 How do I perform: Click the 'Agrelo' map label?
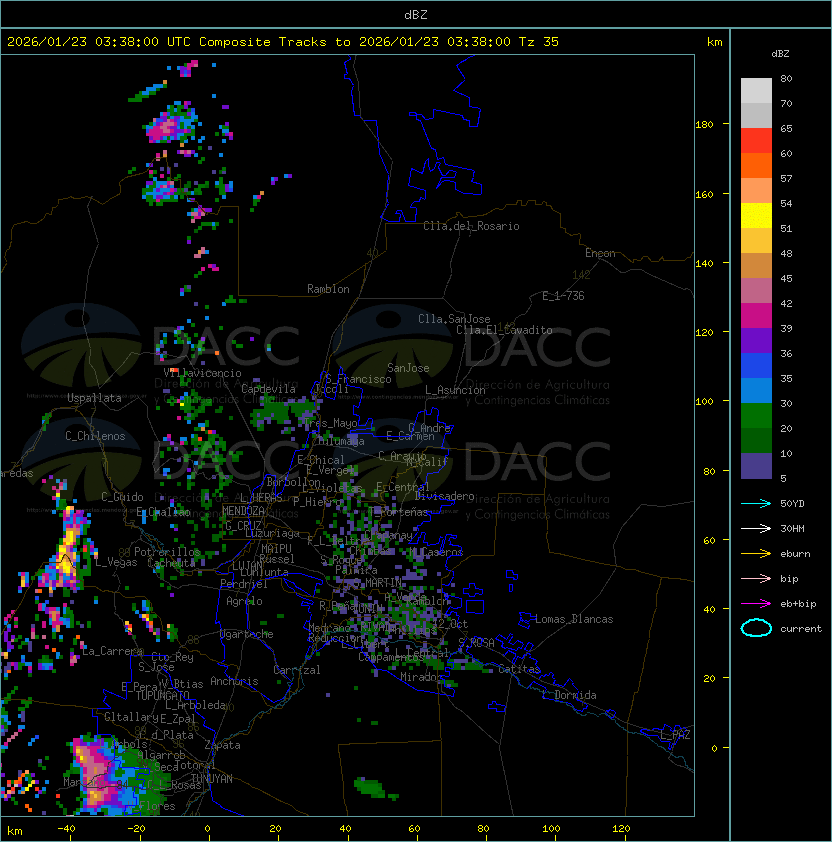tap(244, 601)
